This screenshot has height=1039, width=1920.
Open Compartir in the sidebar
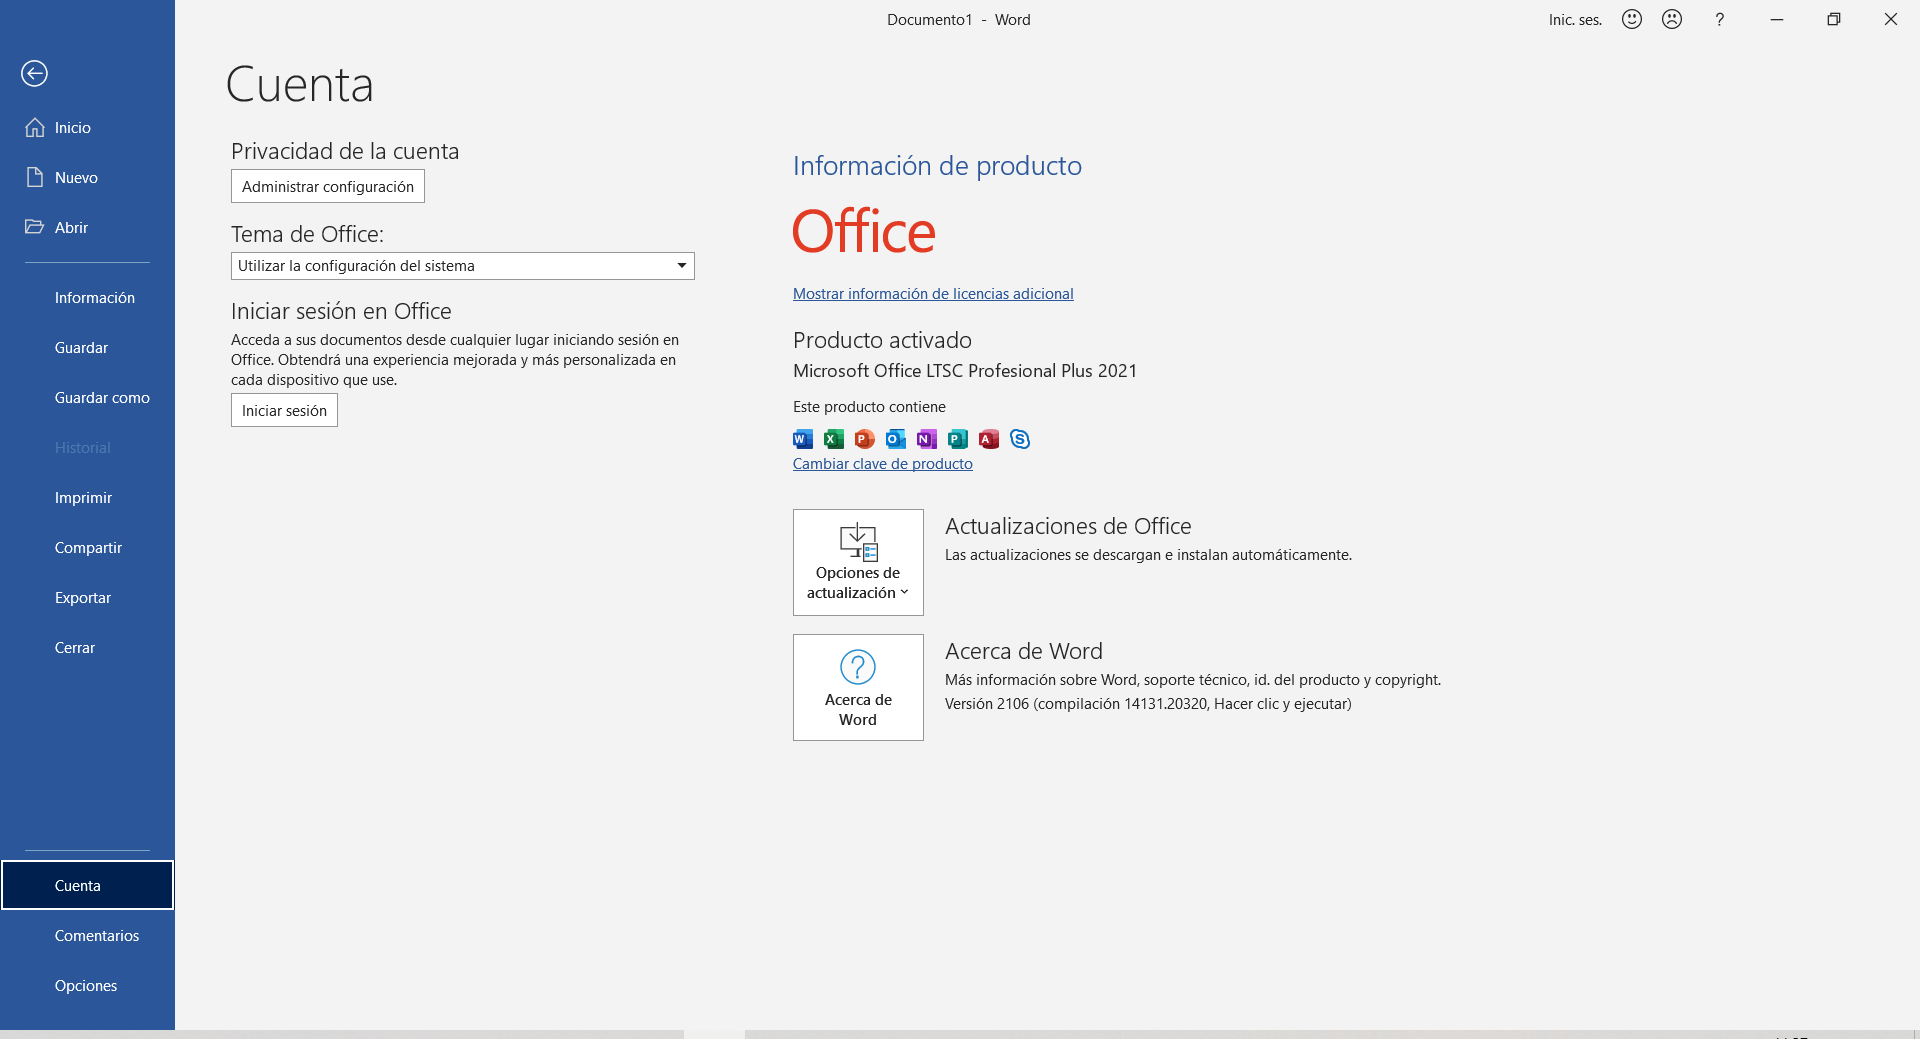(x=87, y=547)
